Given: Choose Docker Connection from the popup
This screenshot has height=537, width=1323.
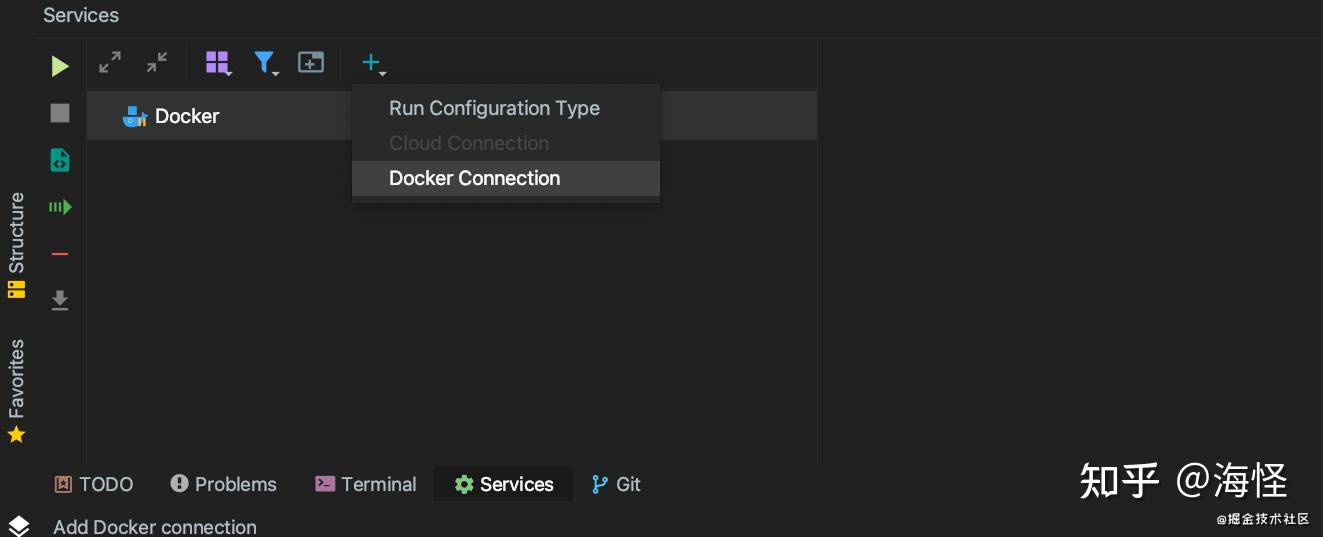Looking at the screenshot, I should [474, 178].
